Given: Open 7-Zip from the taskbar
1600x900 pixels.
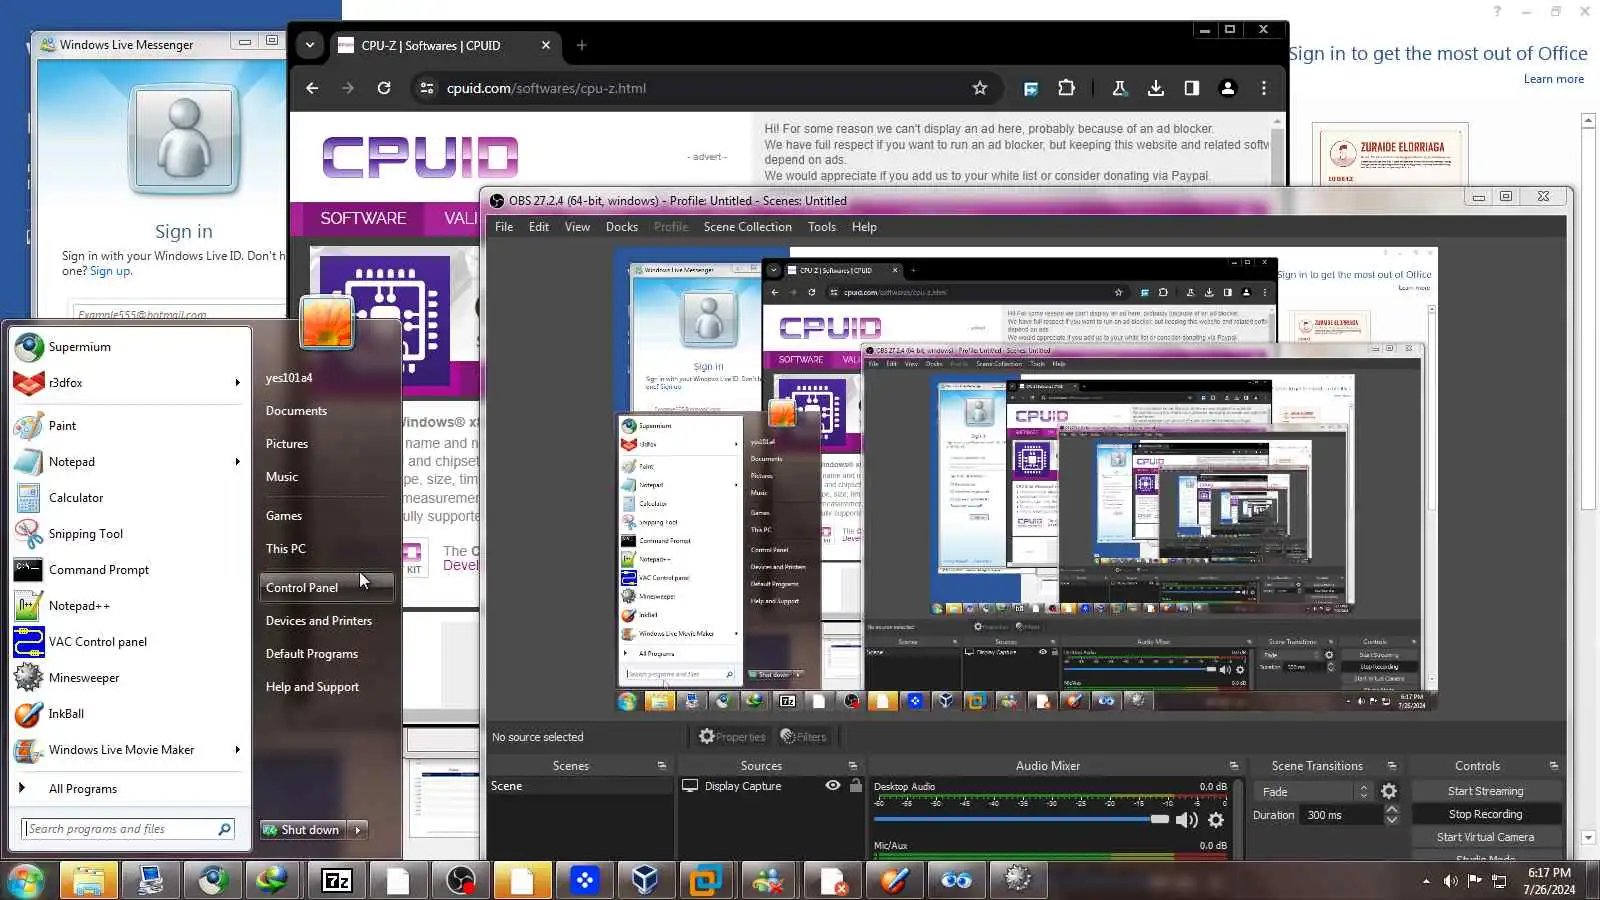Looking at the screenshot, I should pyautogui.click(x=337, y=880).
